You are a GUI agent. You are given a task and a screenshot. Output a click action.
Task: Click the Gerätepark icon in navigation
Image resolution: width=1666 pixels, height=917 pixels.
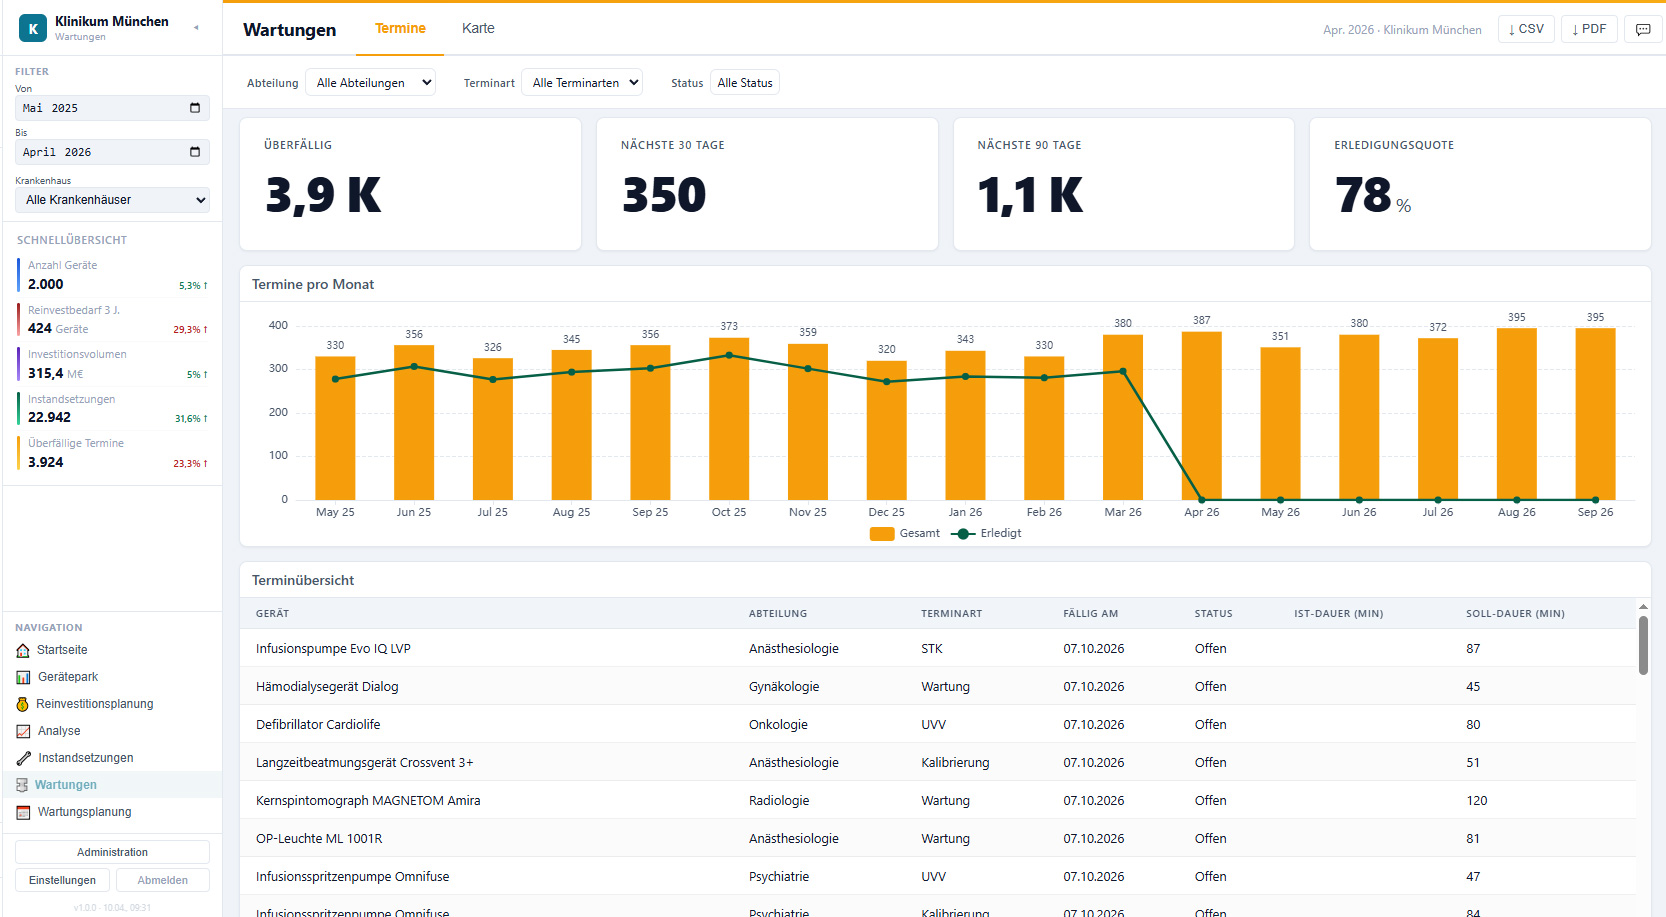(x=23, y=677)
